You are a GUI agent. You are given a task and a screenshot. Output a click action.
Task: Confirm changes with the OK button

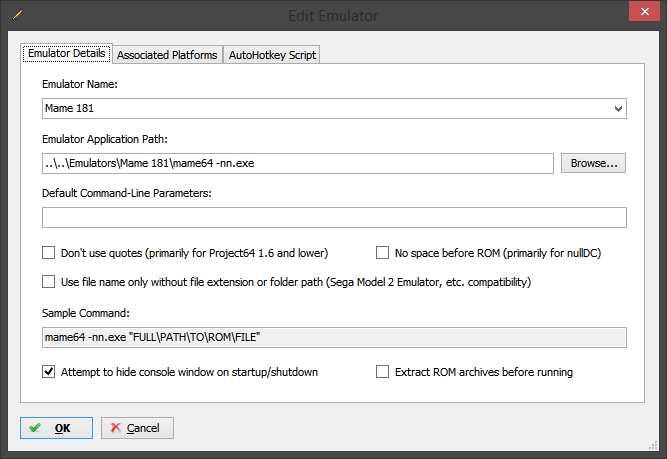56,428
